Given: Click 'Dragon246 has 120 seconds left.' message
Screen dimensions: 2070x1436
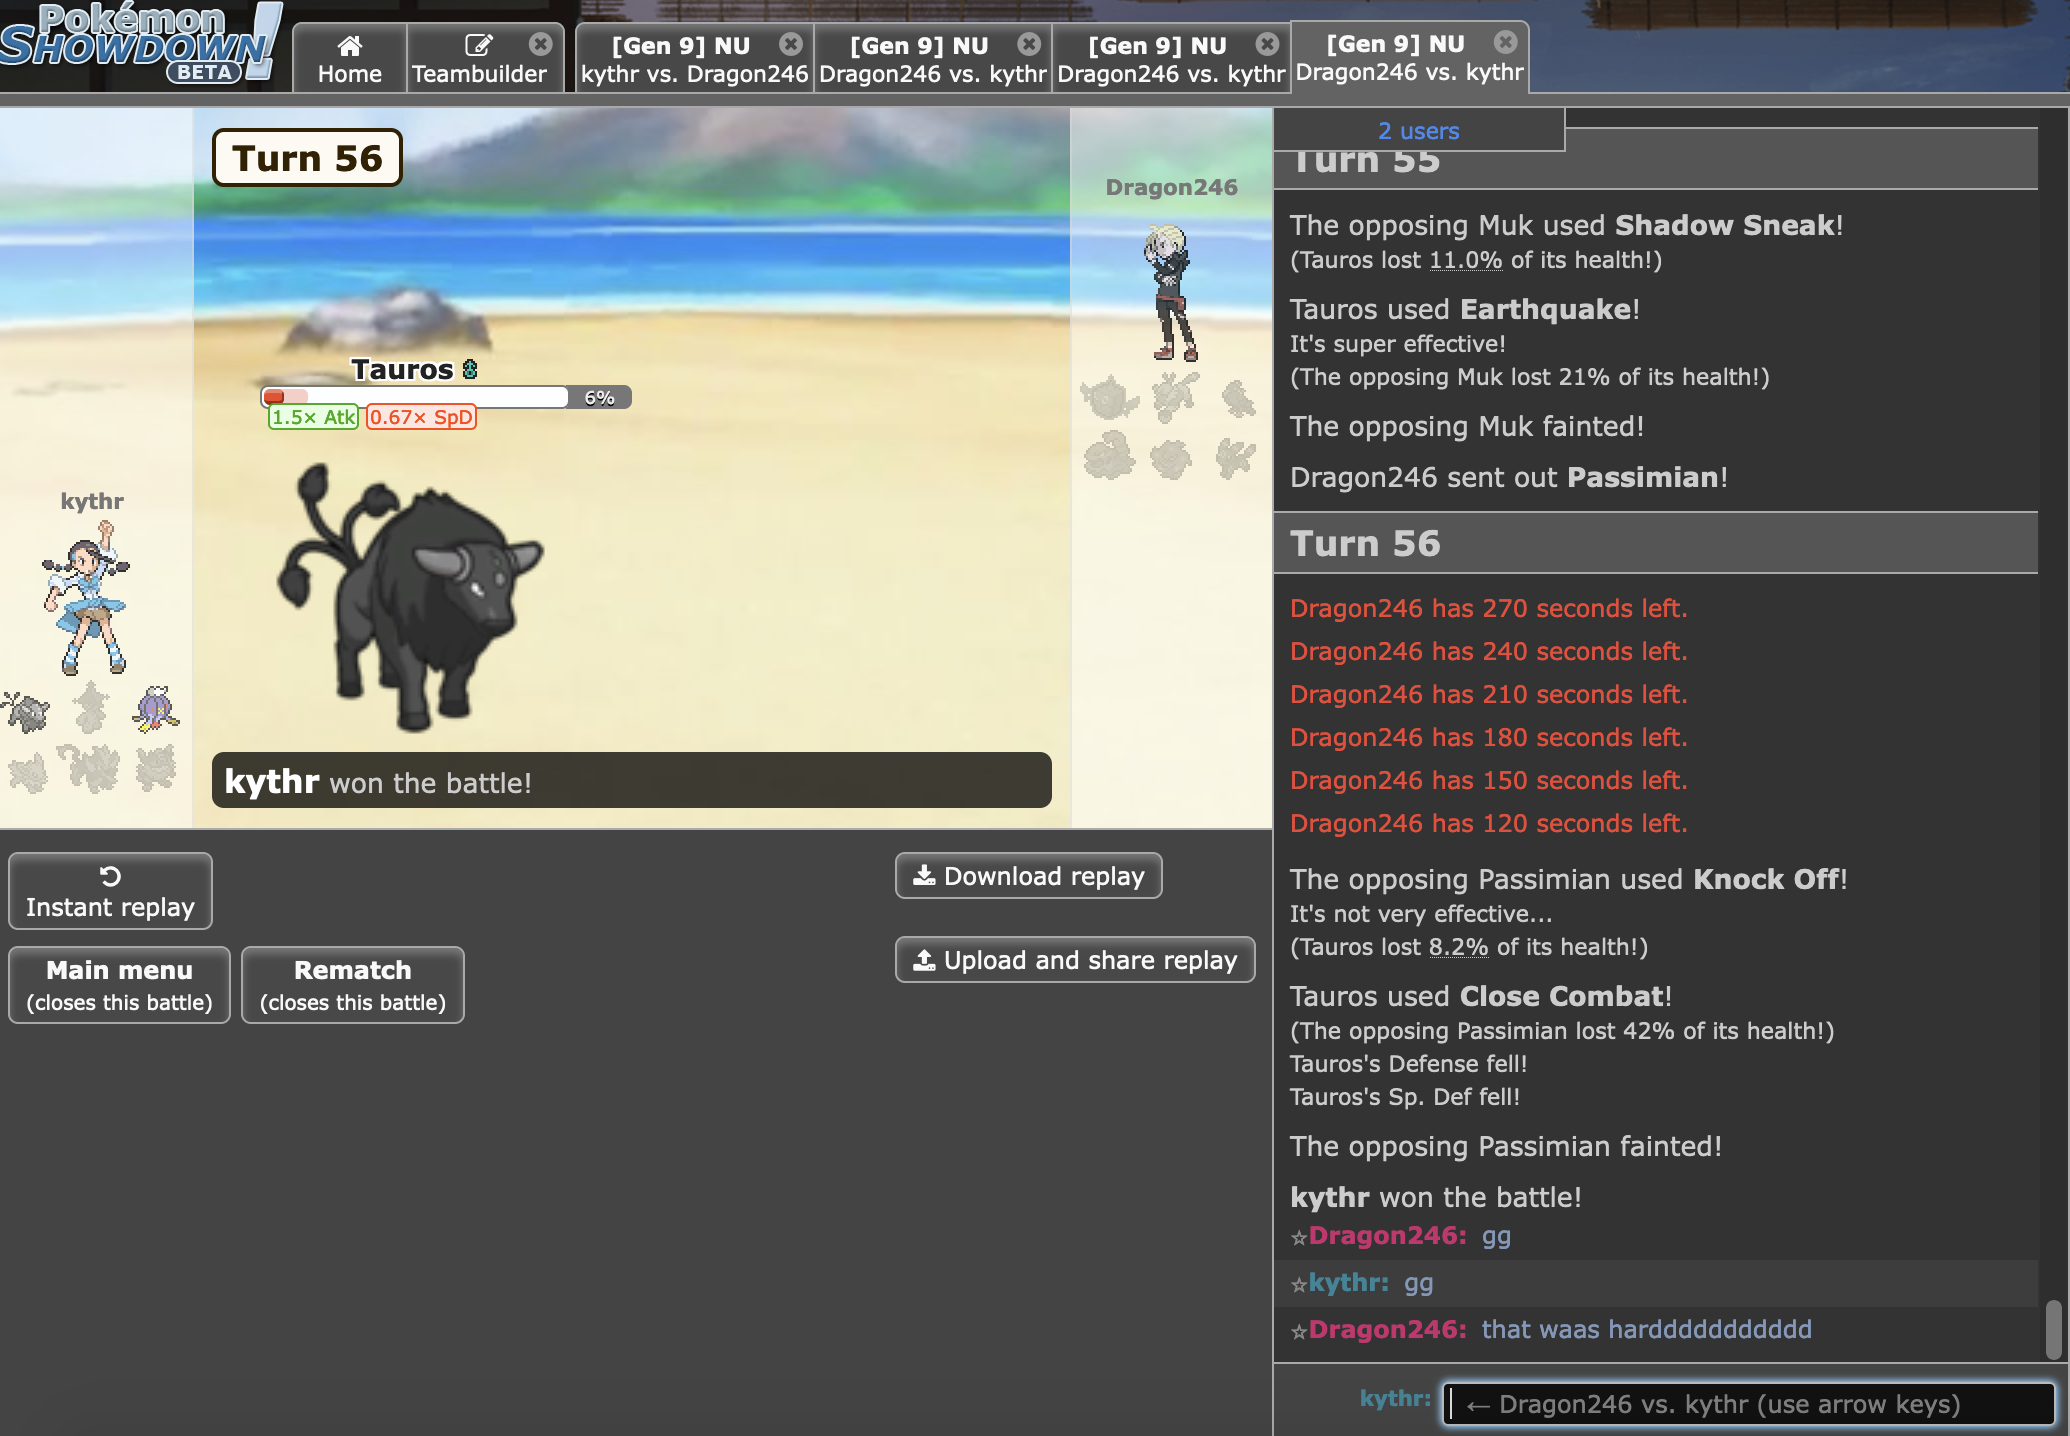Looking at the screenshot, I should click(1488, 823).
